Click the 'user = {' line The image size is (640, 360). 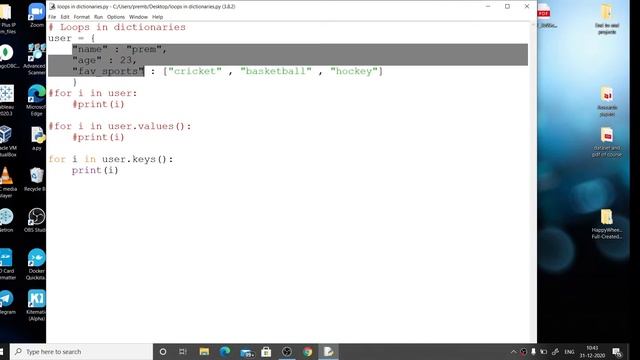tap(71, 38)
